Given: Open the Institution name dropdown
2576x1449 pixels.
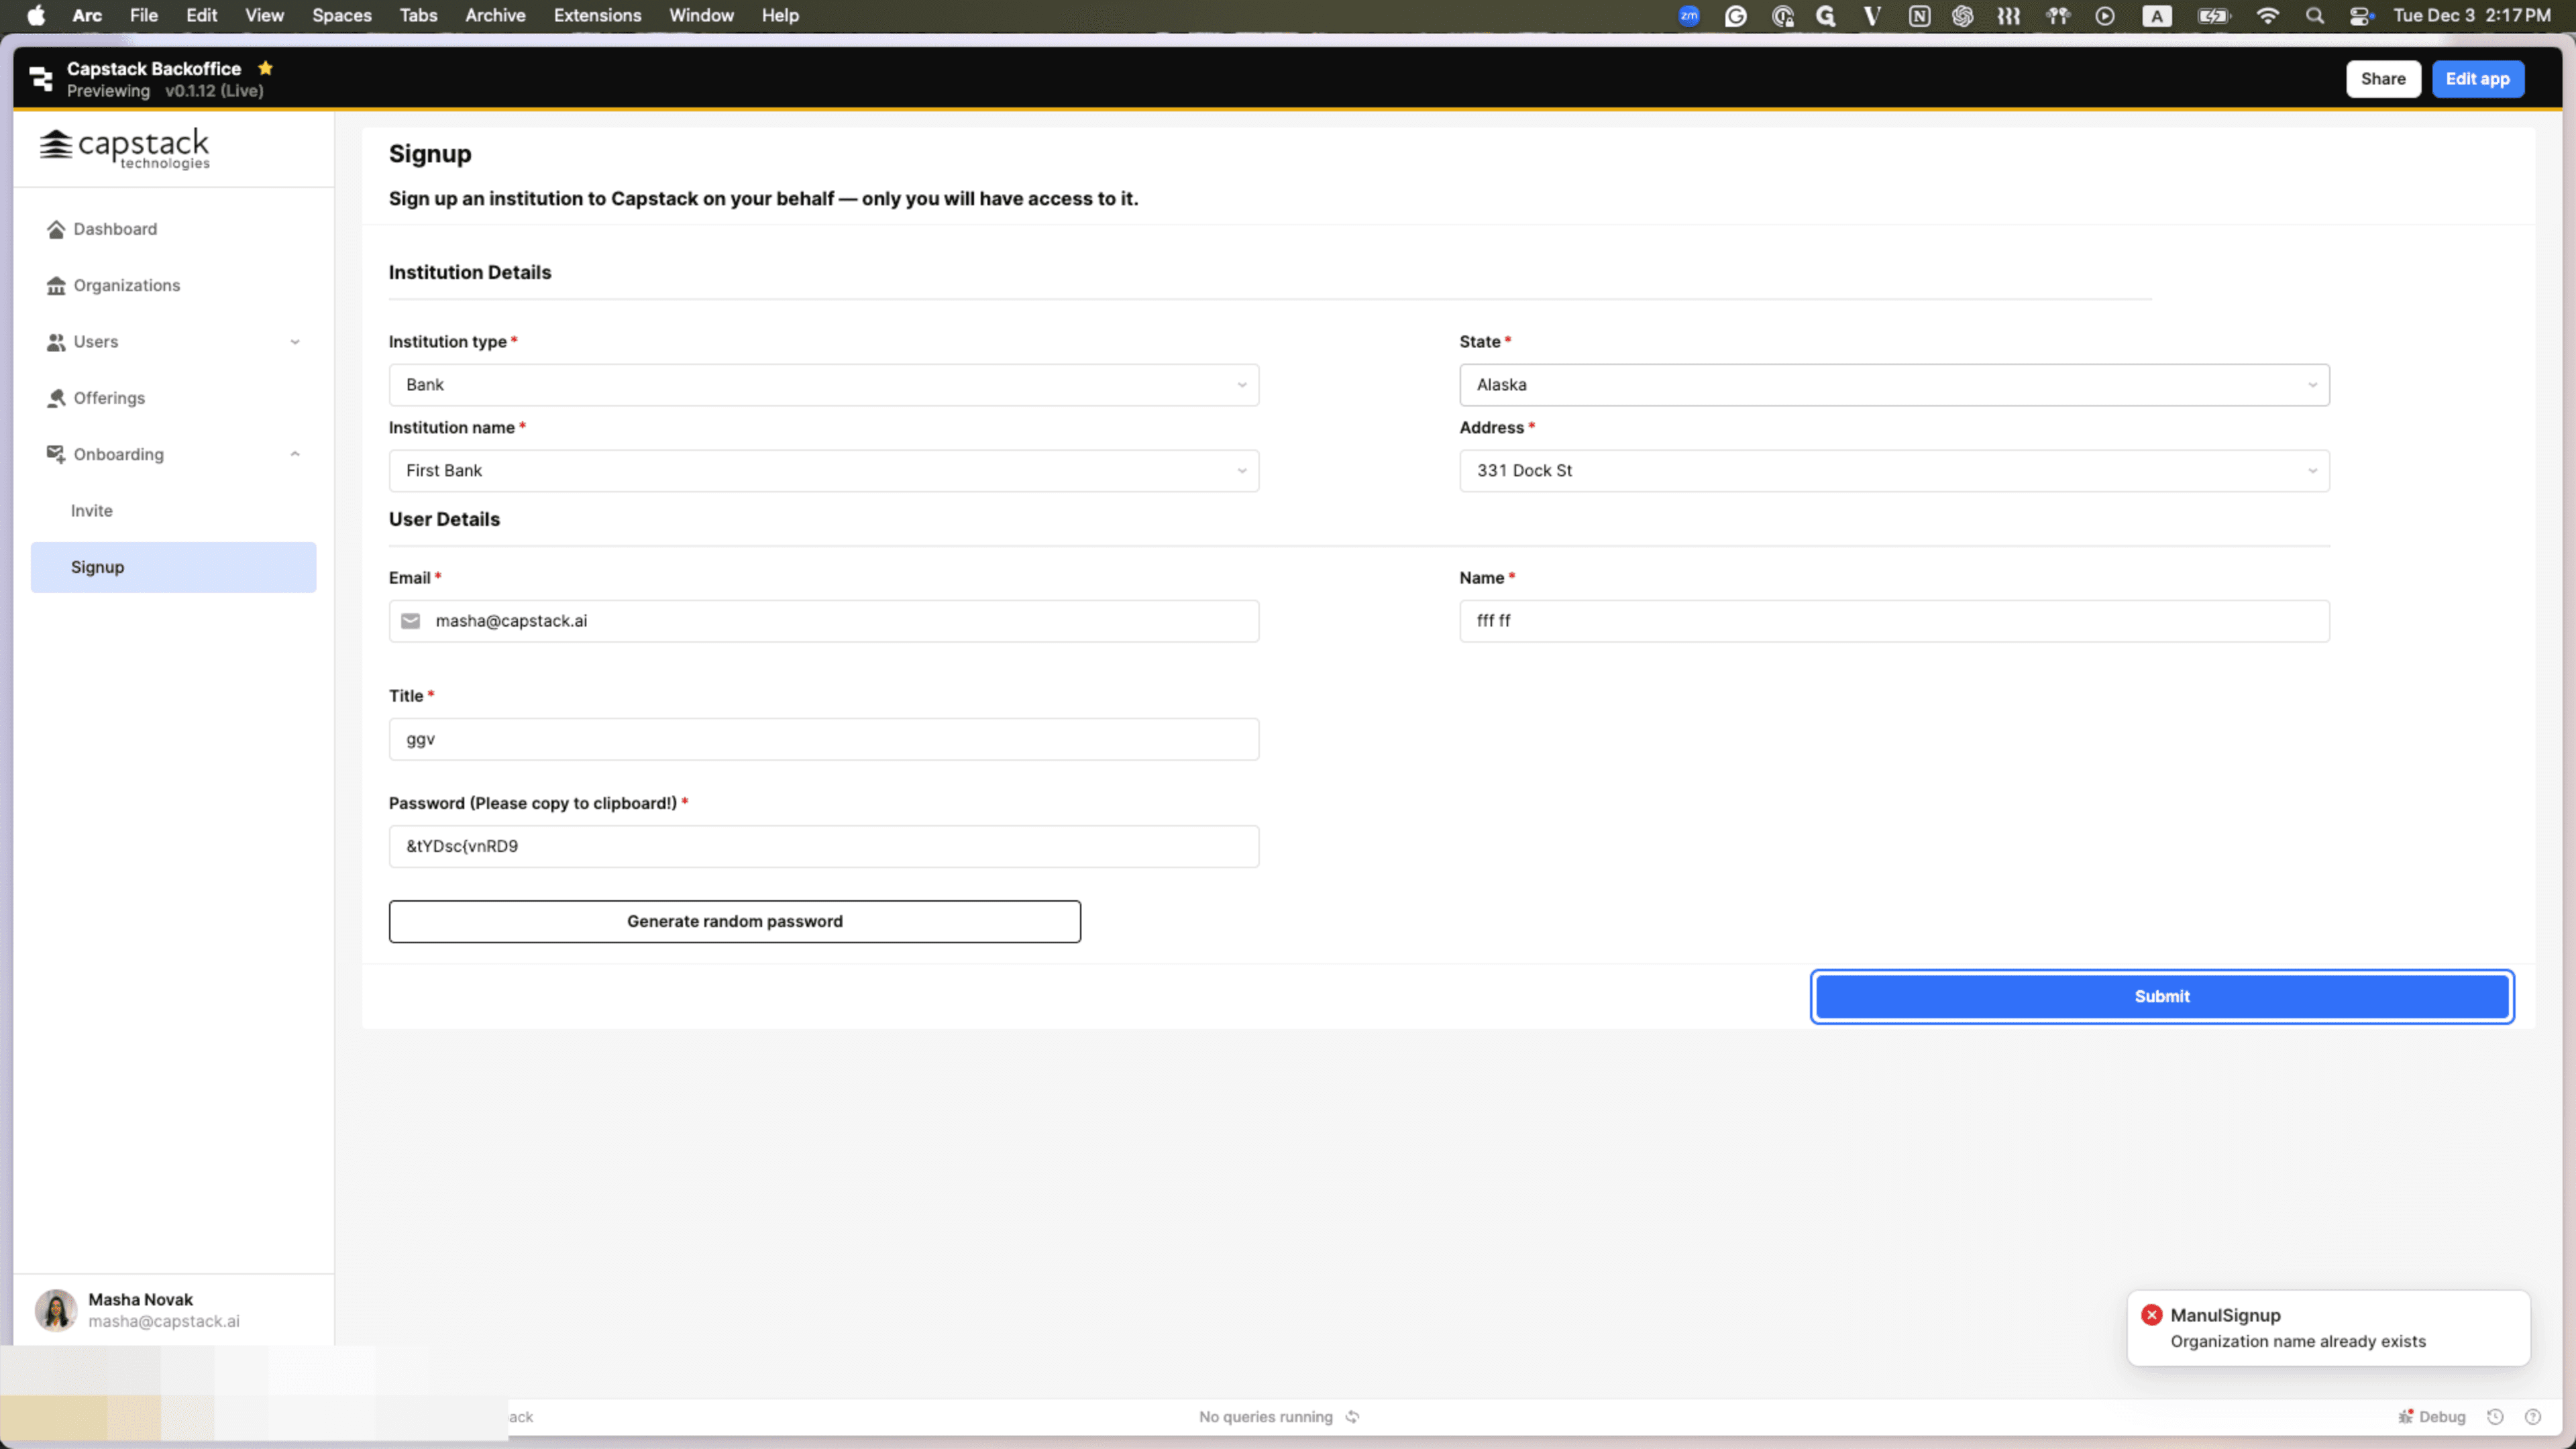Looking at the screenshot, I should 824,471.
